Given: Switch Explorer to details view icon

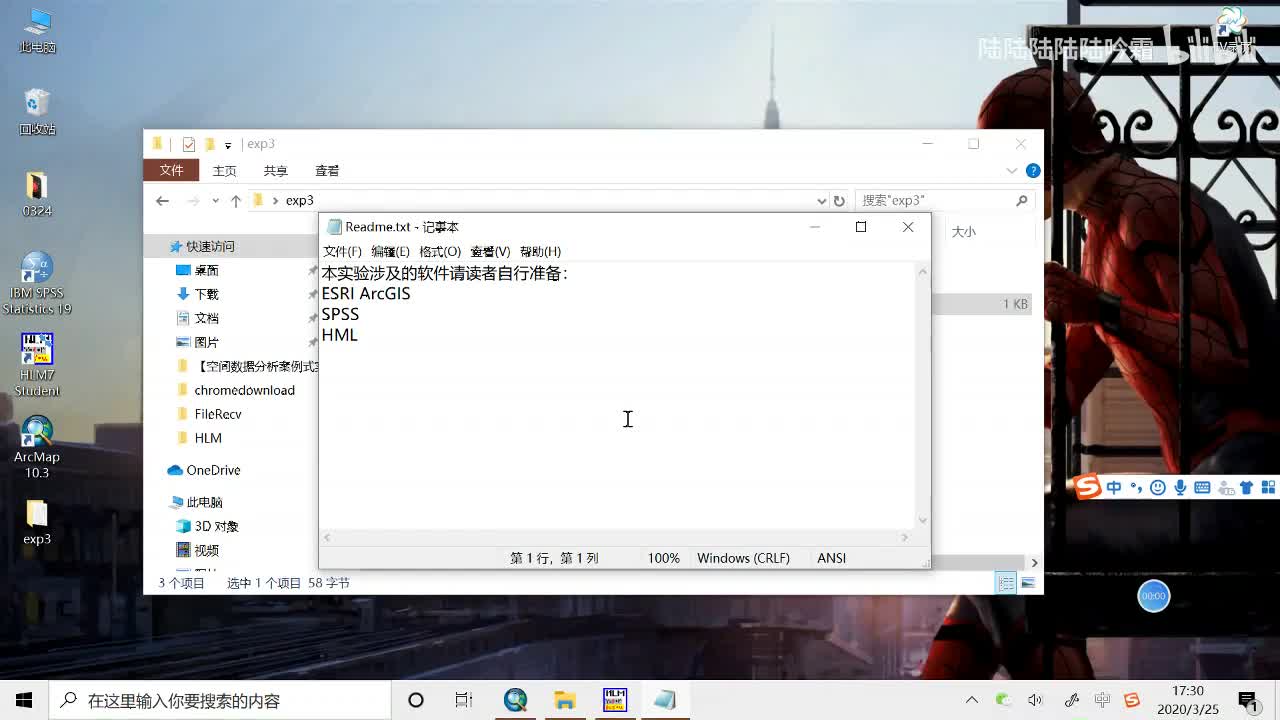Looking at the screenshot, I should click(1007, 583).
